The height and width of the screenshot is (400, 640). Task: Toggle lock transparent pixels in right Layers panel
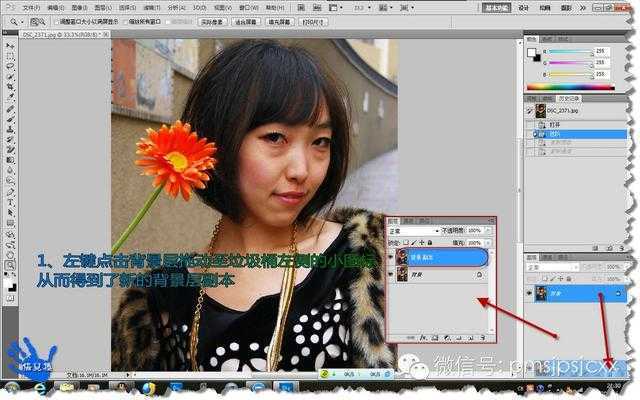544,279
